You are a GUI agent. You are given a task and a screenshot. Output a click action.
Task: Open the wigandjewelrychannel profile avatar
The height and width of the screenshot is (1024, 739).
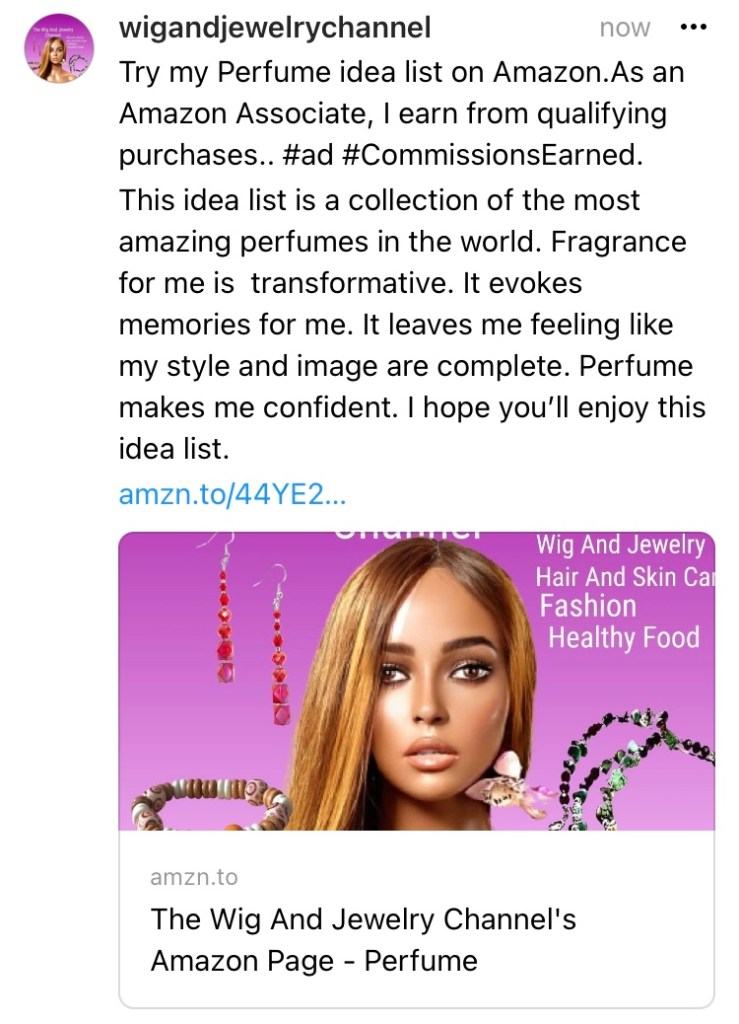pos(59,48)
